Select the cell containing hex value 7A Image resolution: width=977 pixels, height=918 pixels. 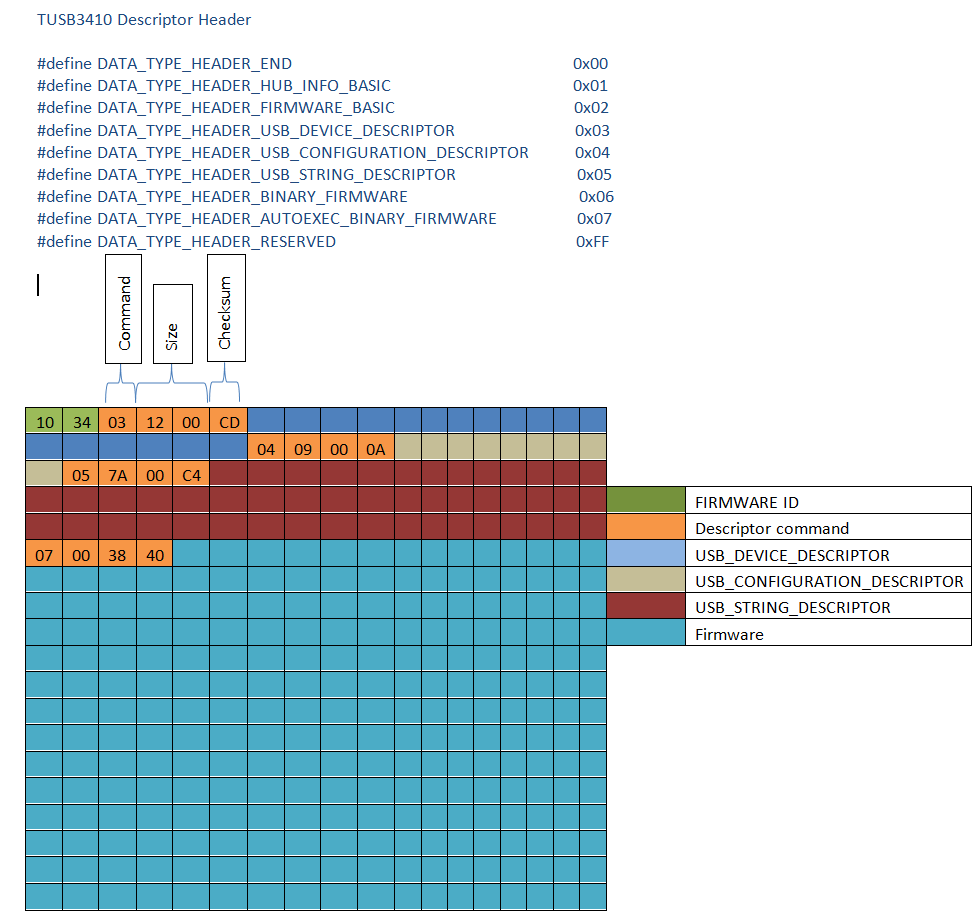tap(117, 475)
